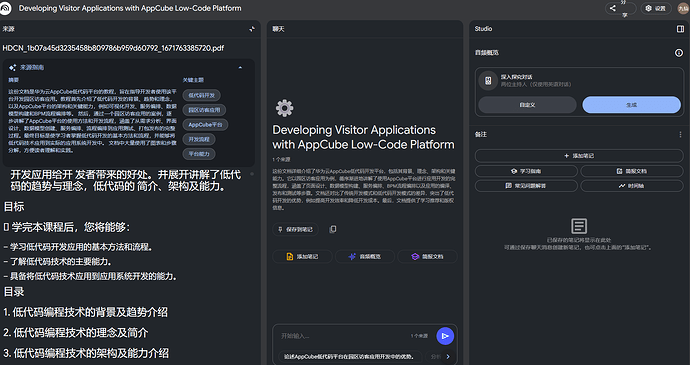Click the 时间轴 timeline button
The width and height of the screenshot is (690, 365).
[x=632, y=186]
